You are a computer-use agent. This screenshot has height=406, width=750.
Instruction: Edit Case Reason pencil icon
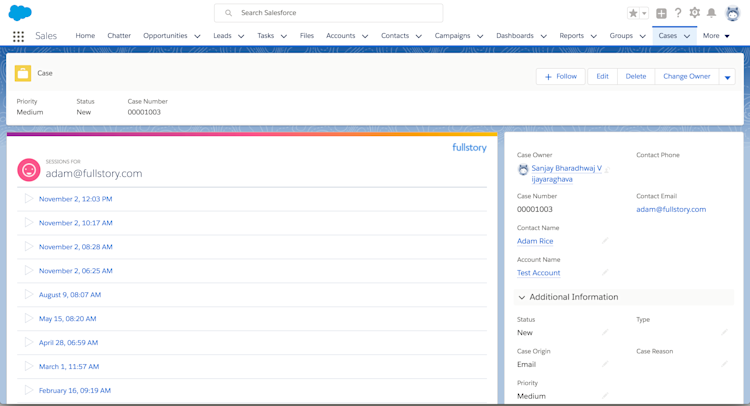[x=725, y=364]
